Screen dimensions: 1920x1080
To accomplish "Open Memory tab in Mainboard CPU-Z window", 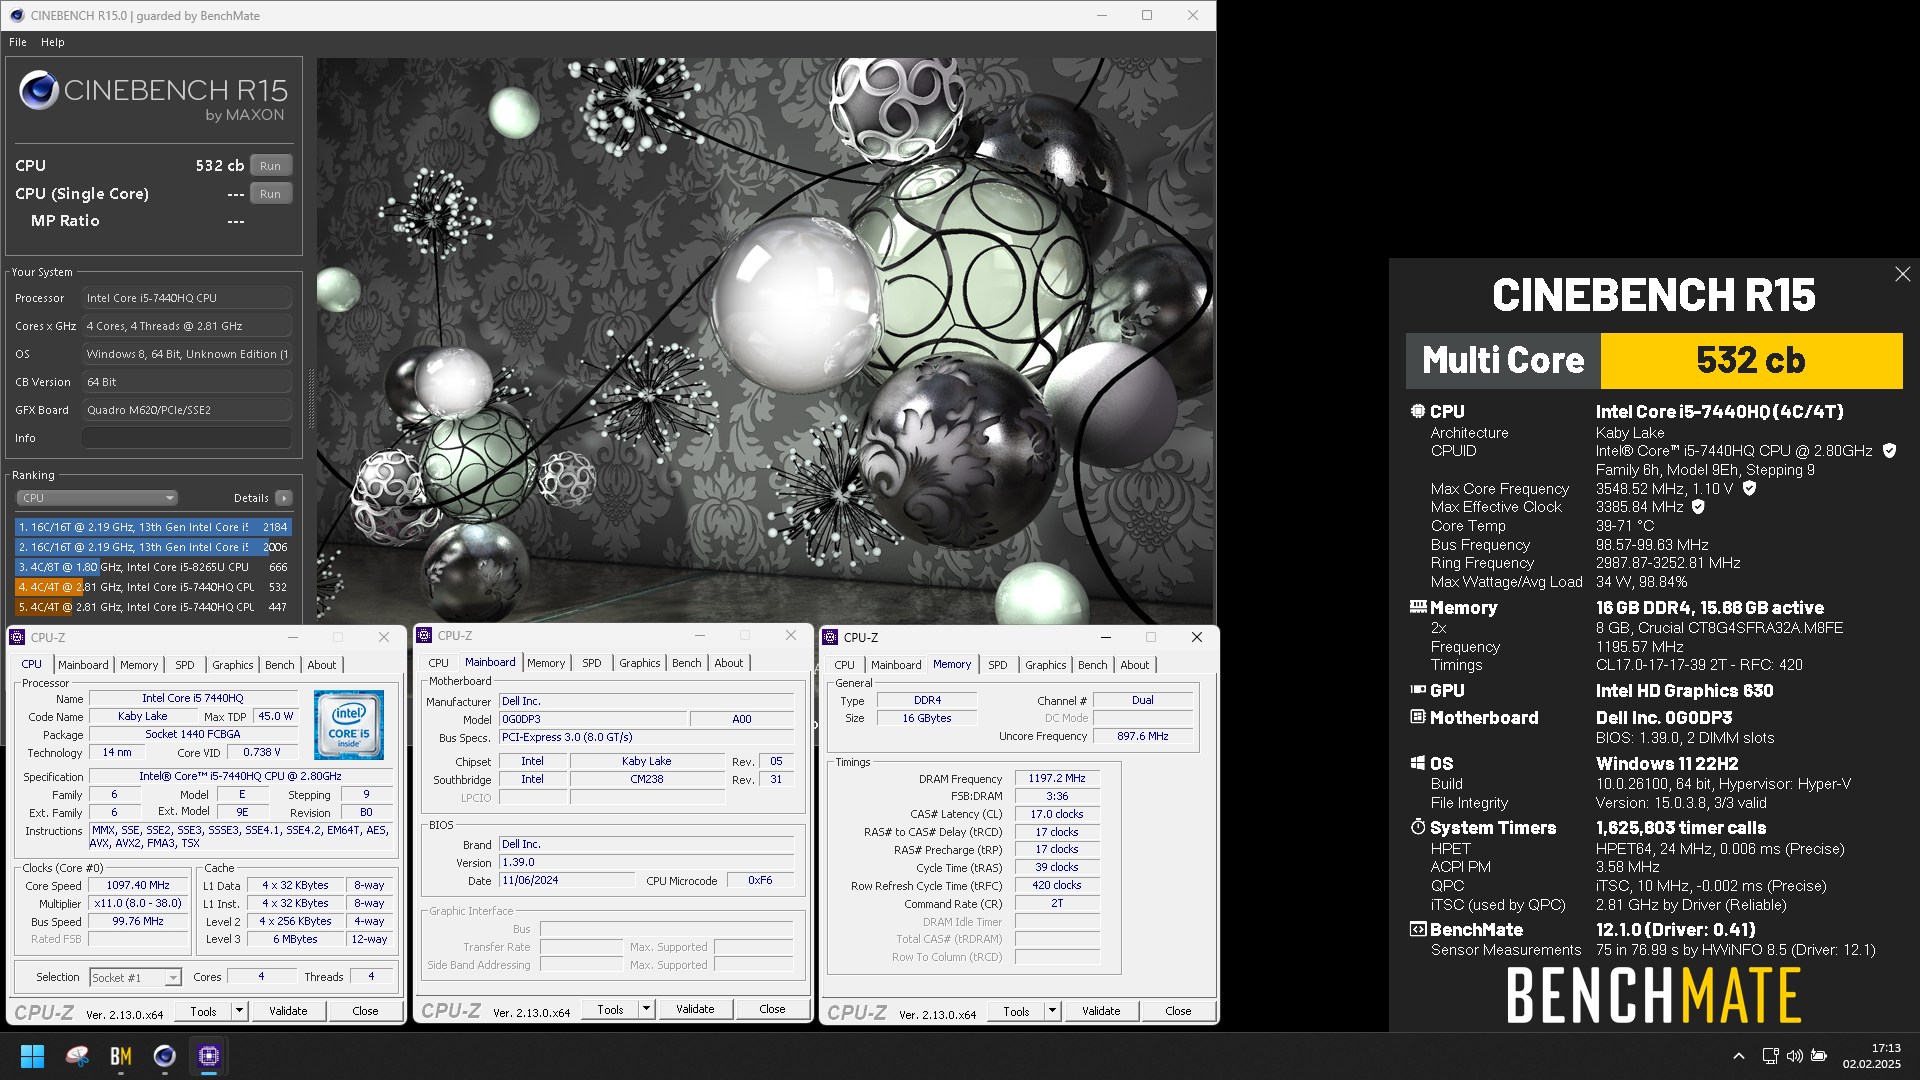I will point(546,663).
